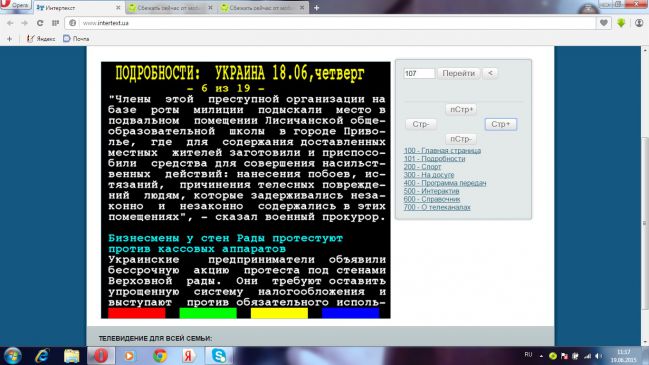Click the Перейти button
This screenshot has height=365, width=649.
coord(459,73)
